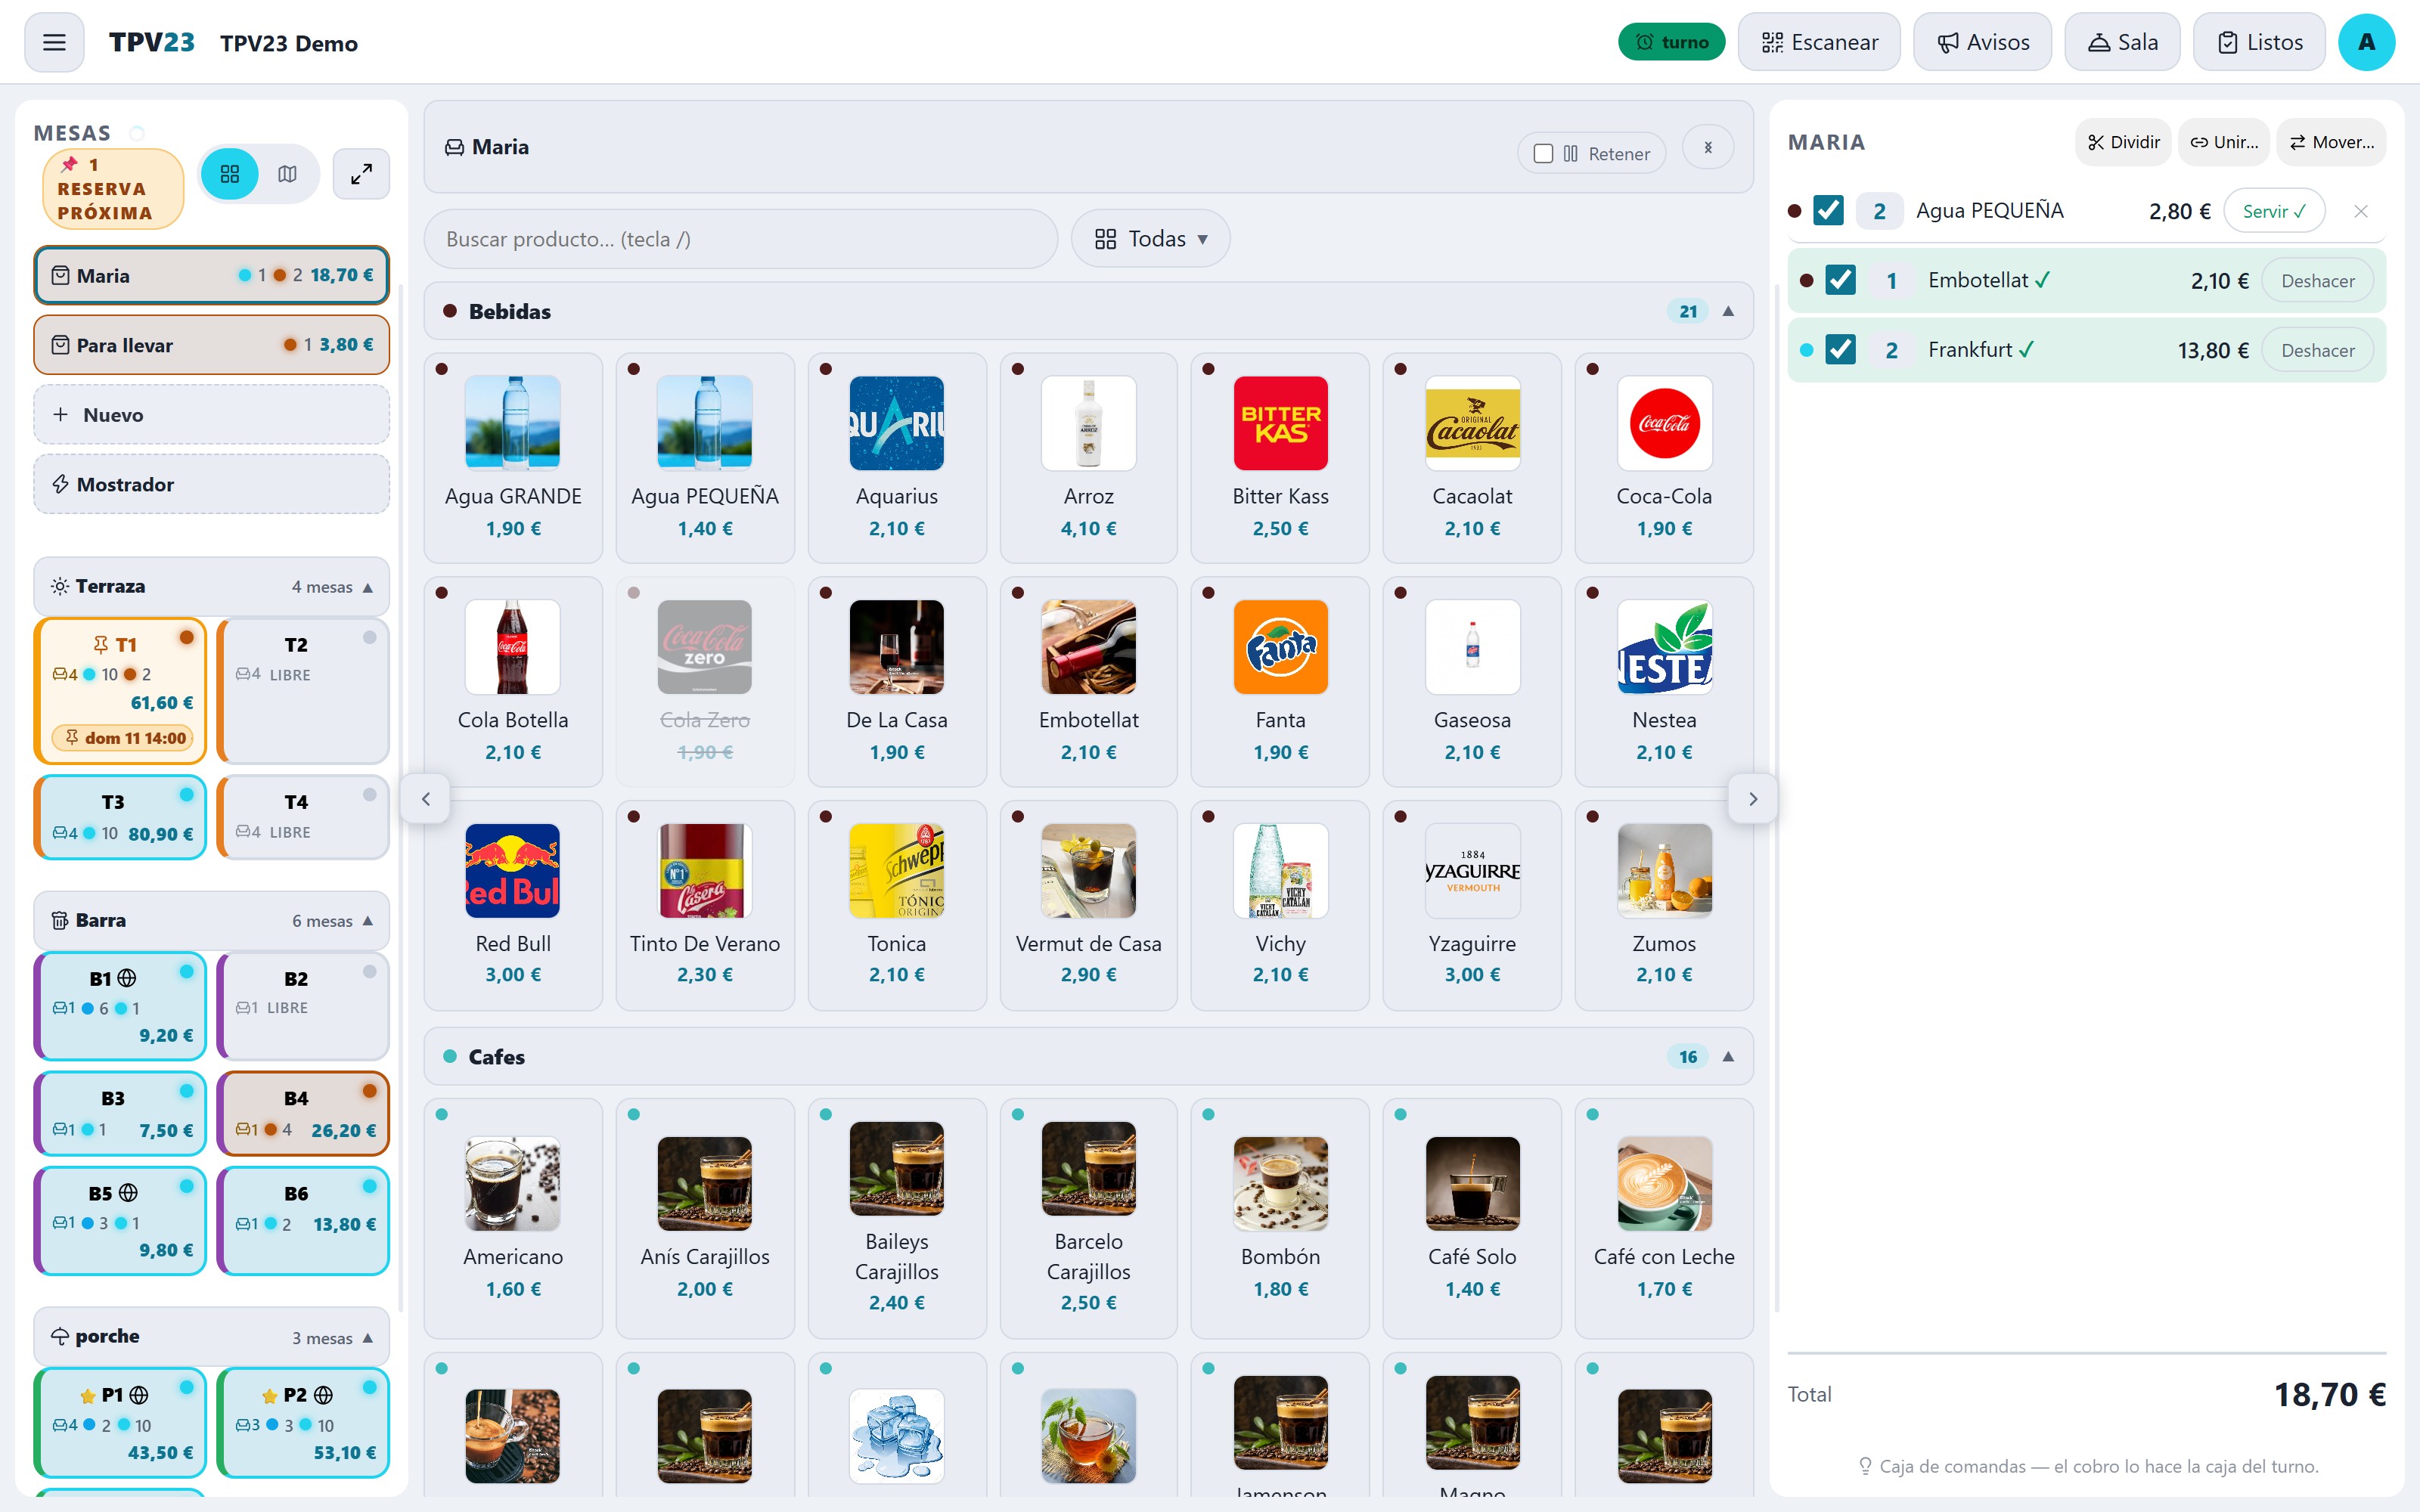Open Avisos notifications
2420x1512 pixels.
point(1982,42)
